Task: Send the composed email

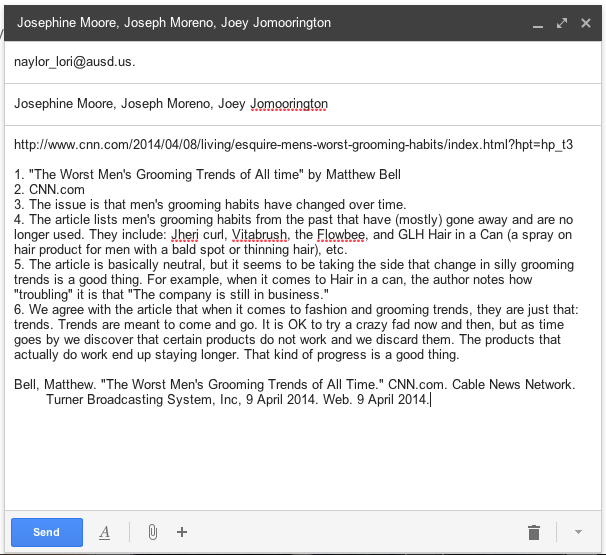Action: point(47,532)
